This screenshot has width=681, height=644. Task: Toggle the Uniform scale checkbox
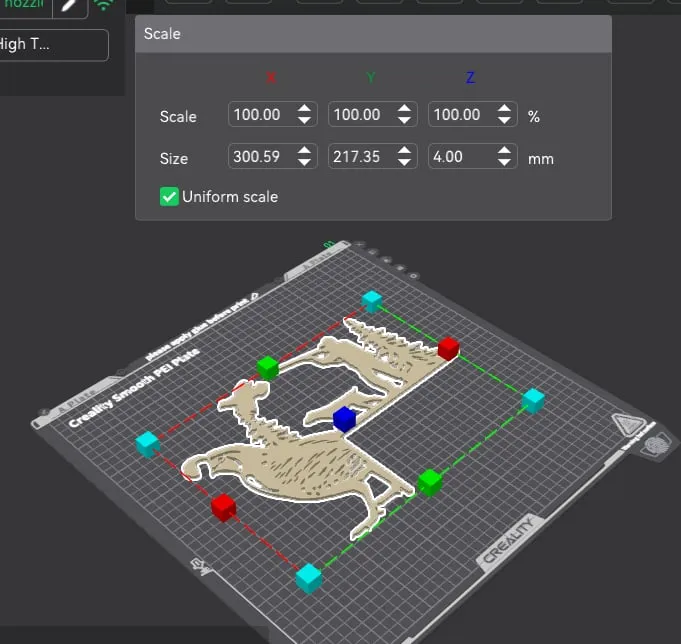point(169,197)
